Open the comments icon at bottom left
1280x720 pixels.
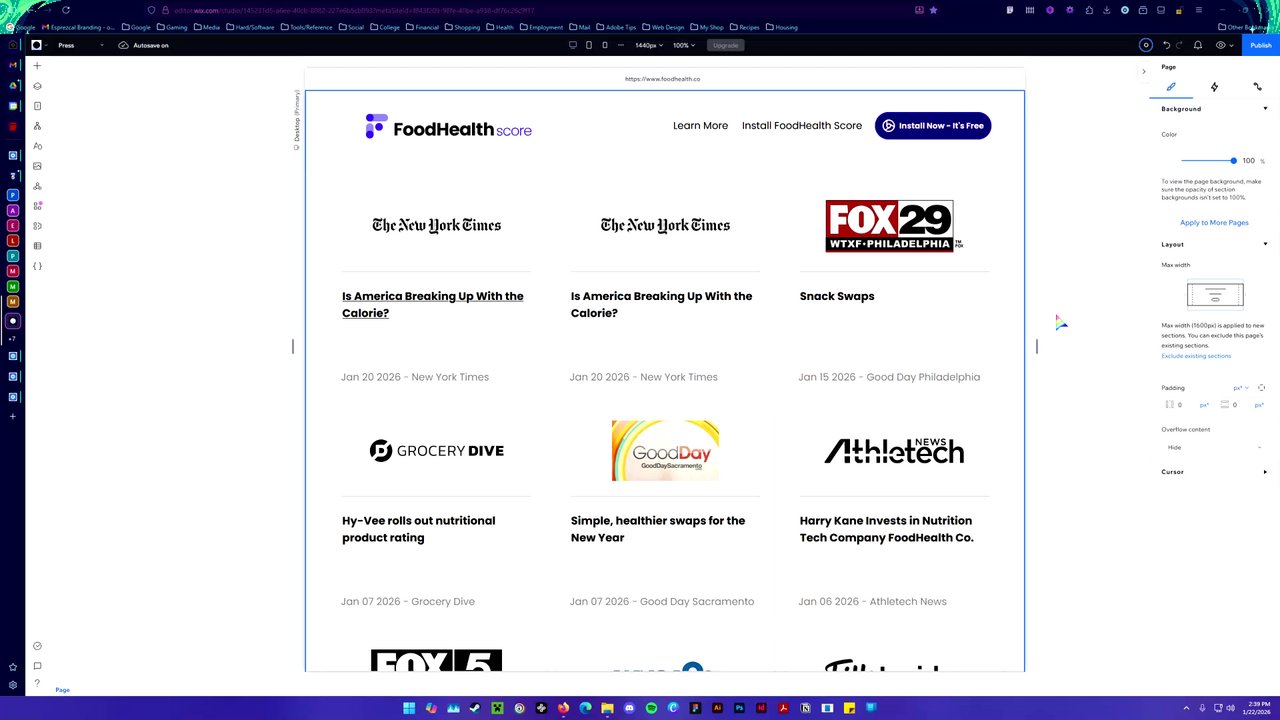[x=37, y=666]
